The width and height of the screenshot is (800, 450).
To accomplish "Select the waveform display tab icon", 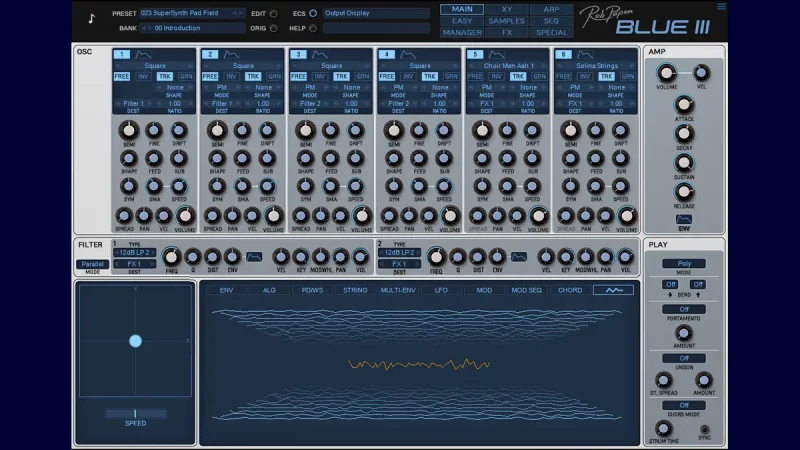I will 613,290.
